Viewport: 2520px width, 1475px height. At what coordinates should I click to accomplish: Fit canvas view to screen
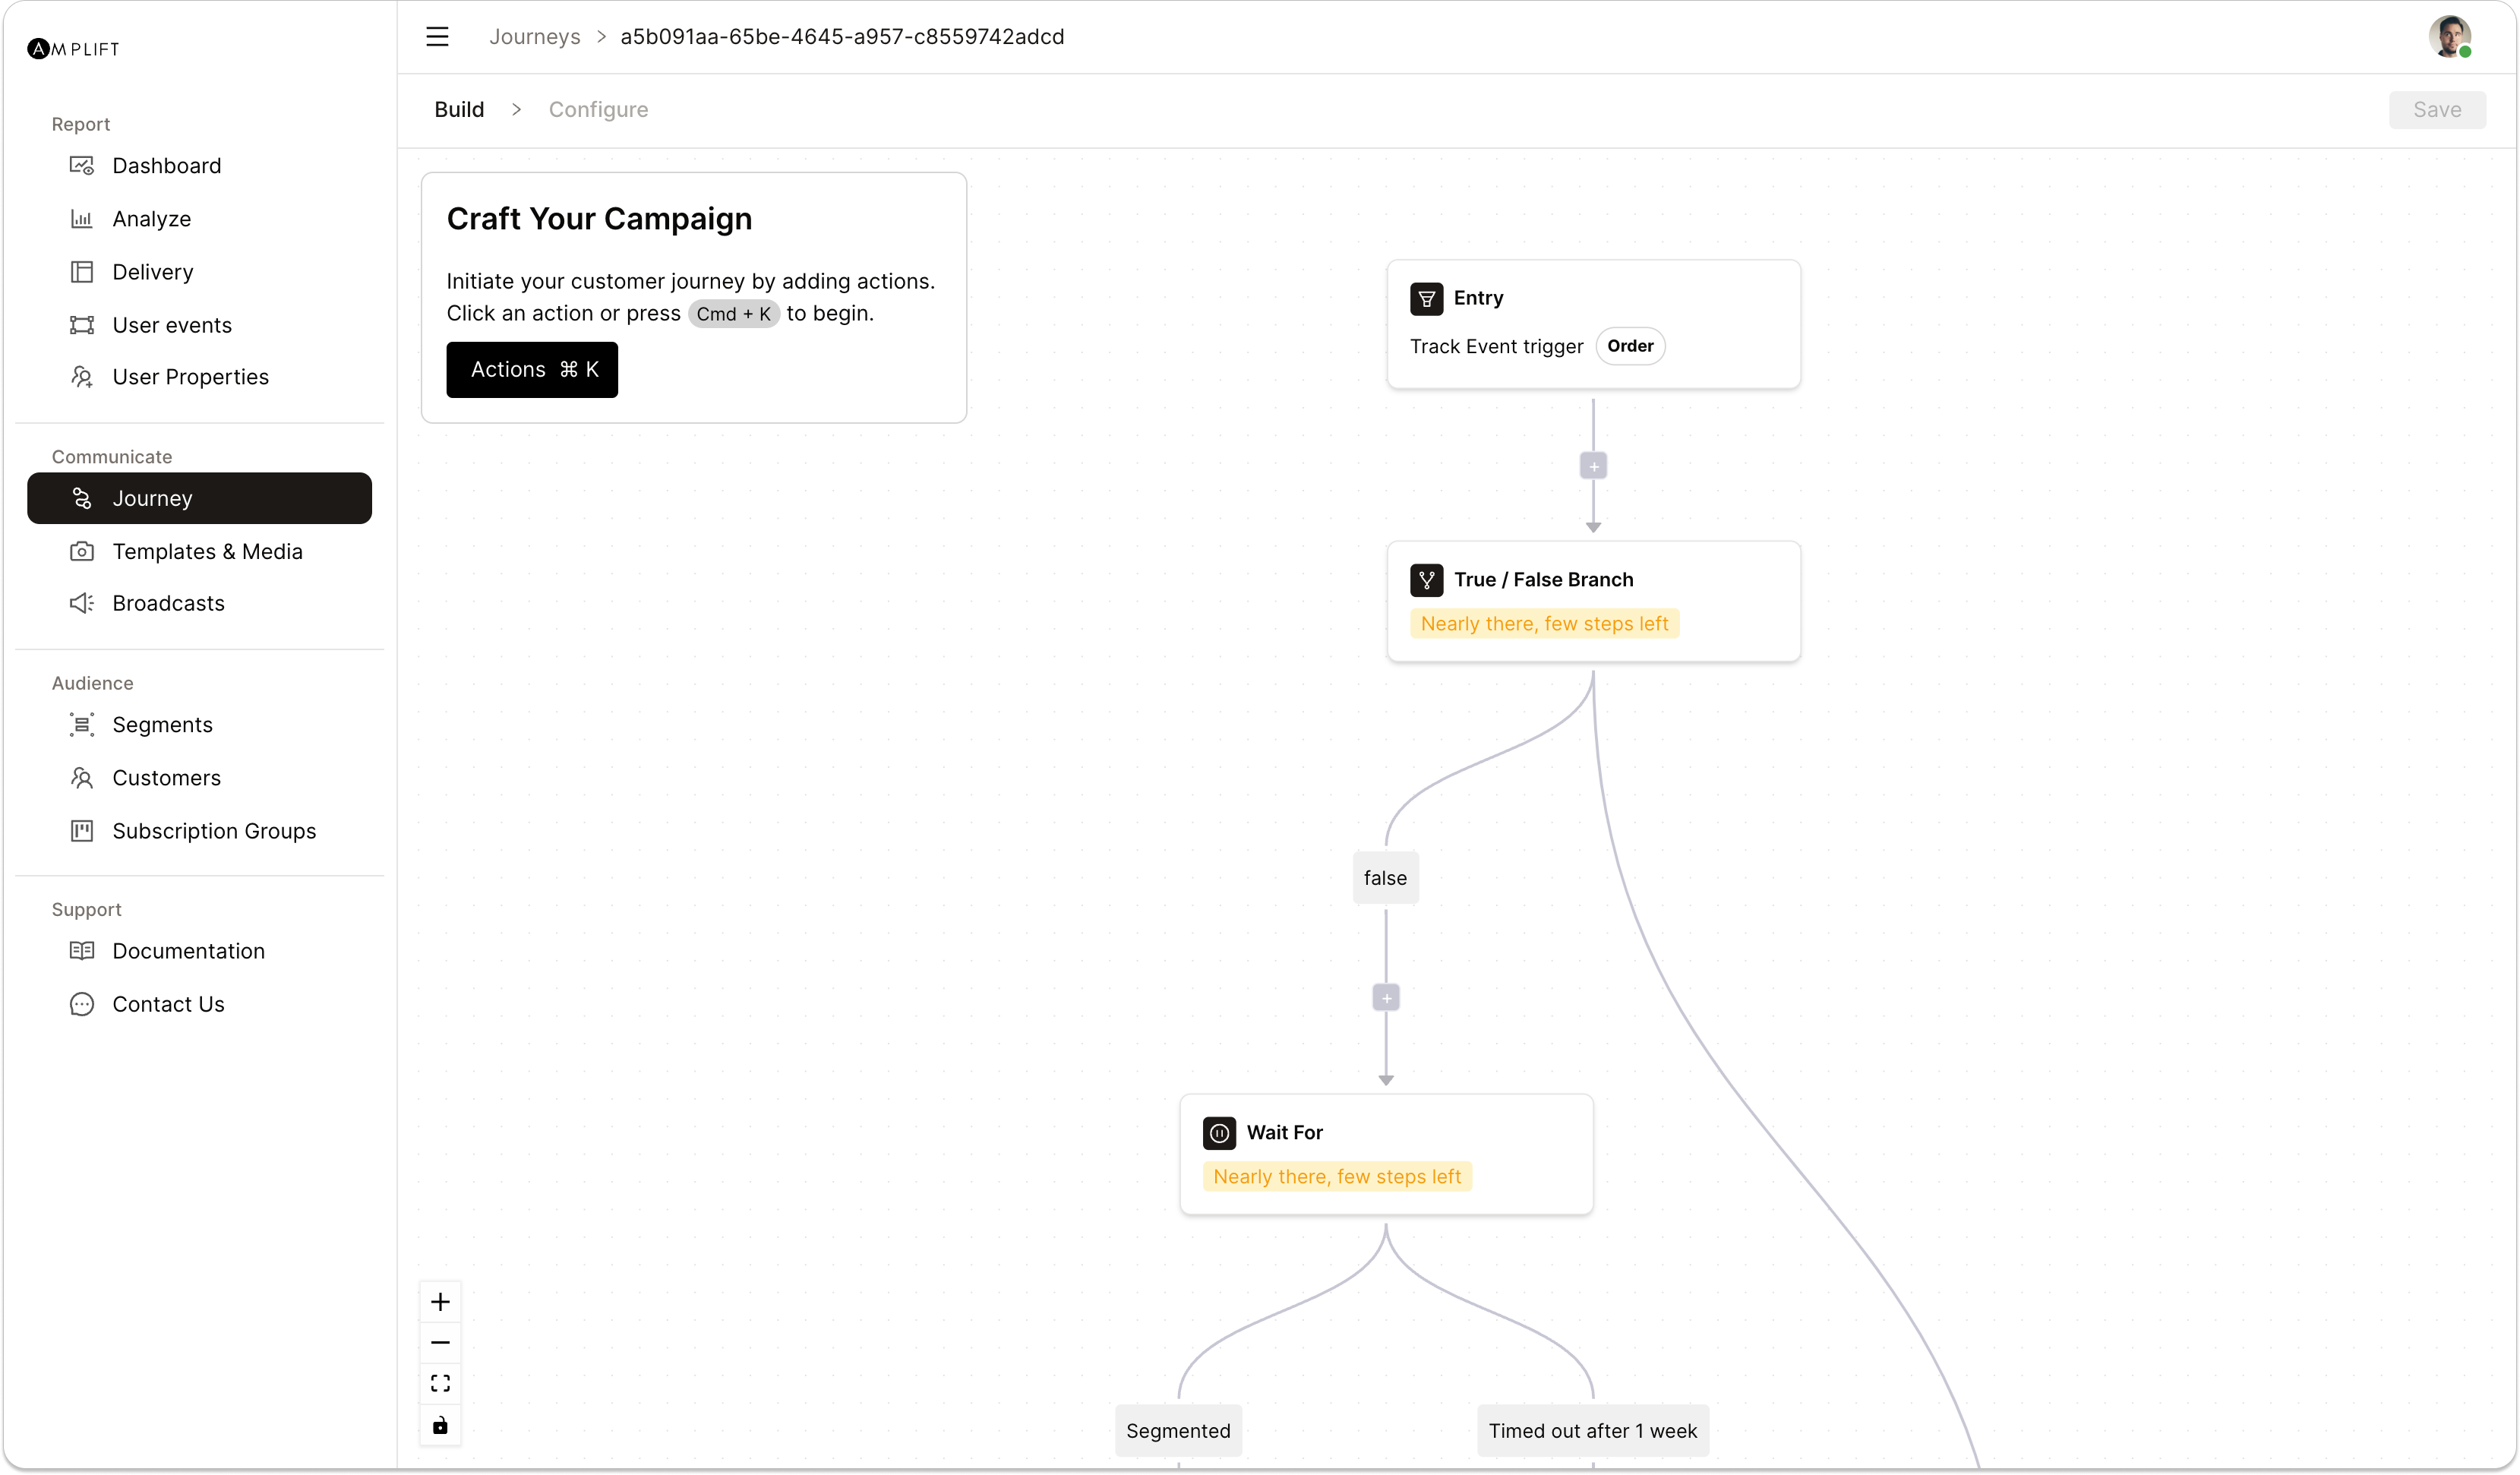point(440,1383)
